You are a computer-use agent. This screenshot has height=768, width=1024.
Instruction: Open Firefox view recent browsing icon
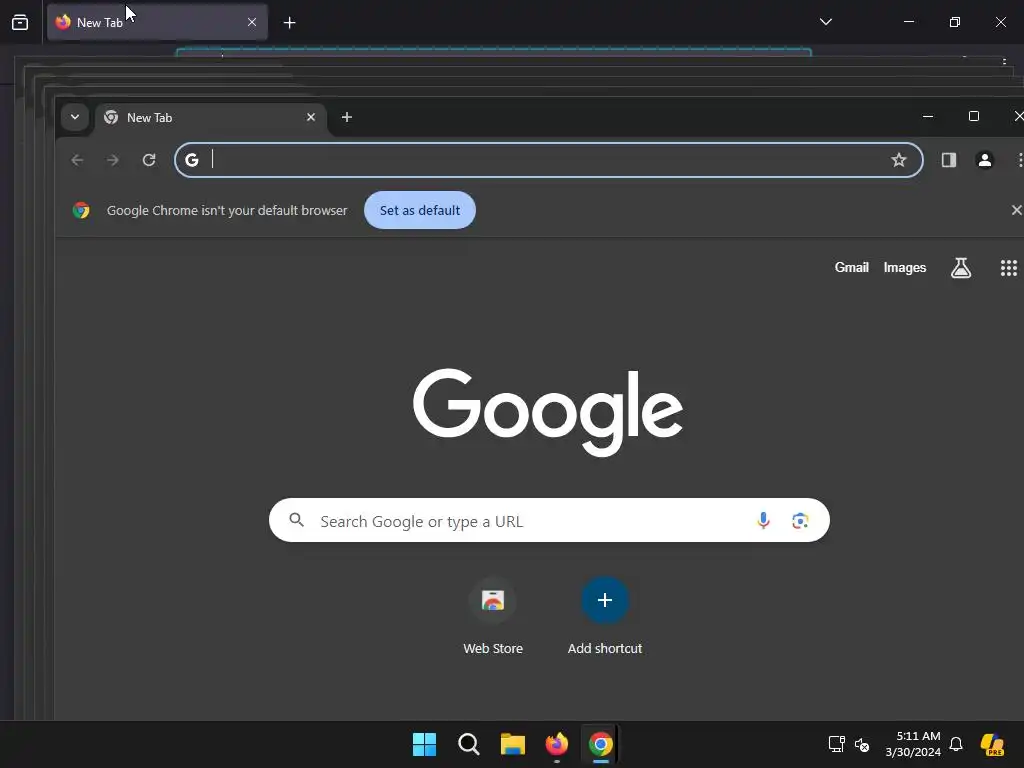pos(20,22)
